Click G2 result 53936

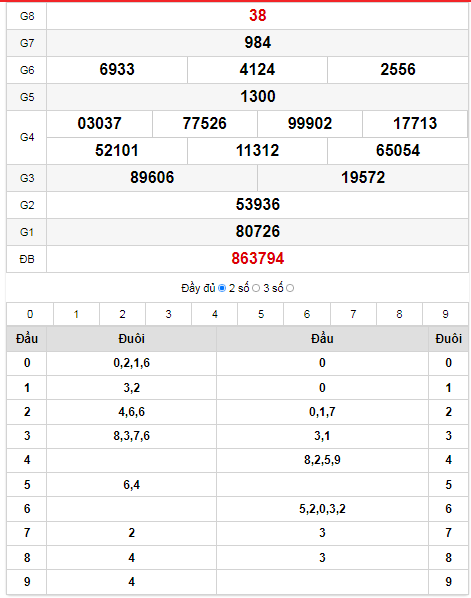pos(258,204)
